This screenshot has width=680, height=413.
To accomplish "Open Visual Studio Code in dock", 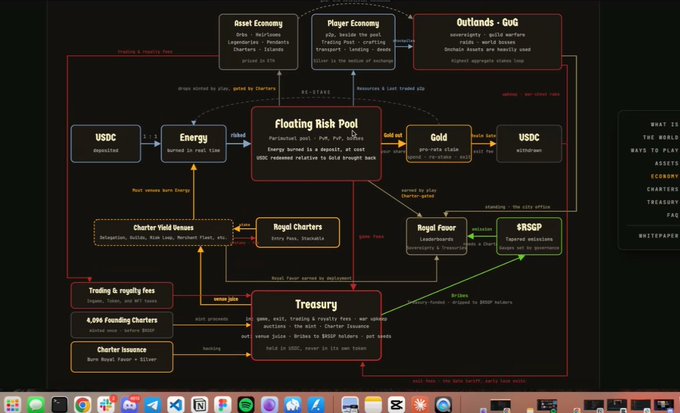I will coord(176,405).
